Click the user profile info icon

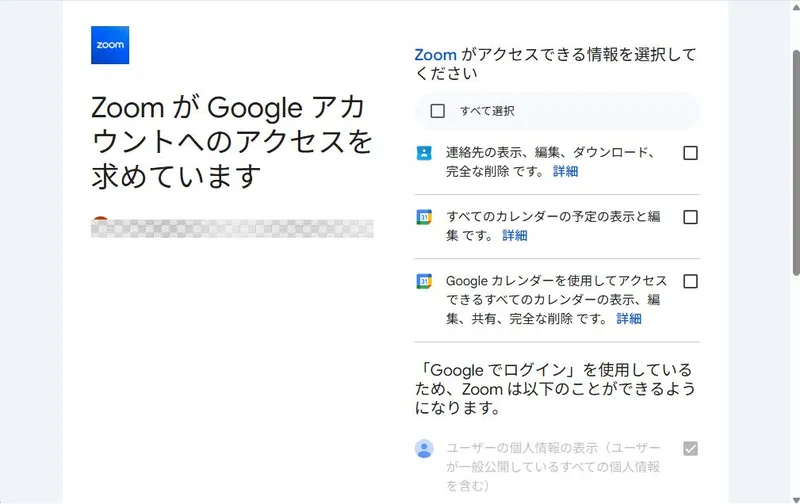coord(424,448)
